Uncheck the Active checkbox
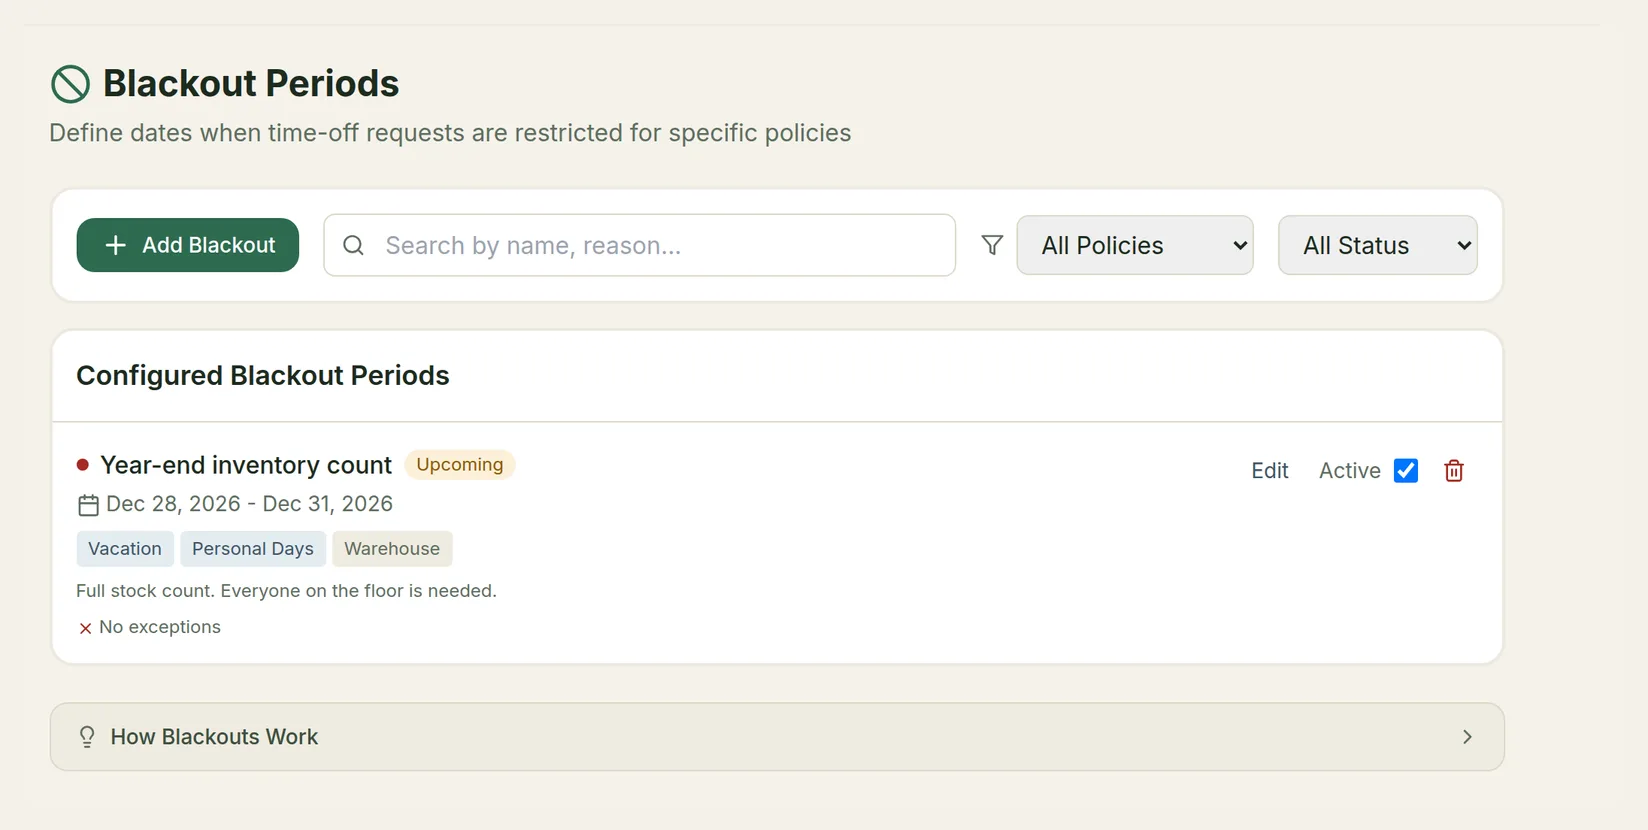Screen dimensions: 1648x830 (1406, 471)
